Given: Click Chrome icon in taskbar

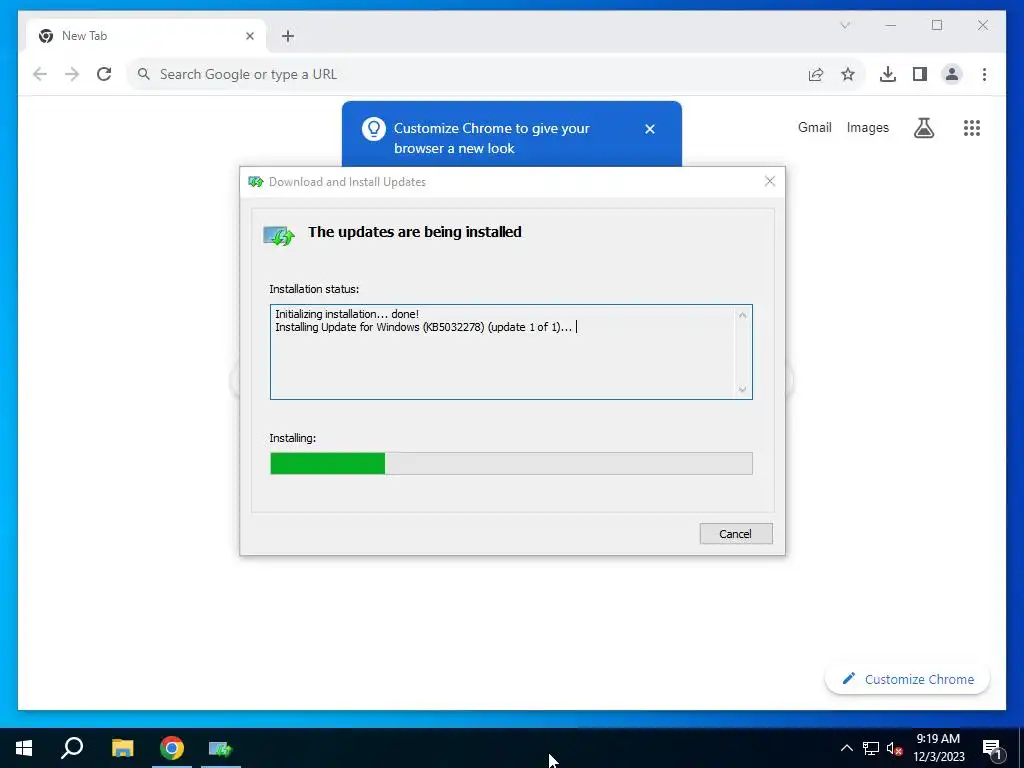Looking at the screenshot, I should pos(172,748).
